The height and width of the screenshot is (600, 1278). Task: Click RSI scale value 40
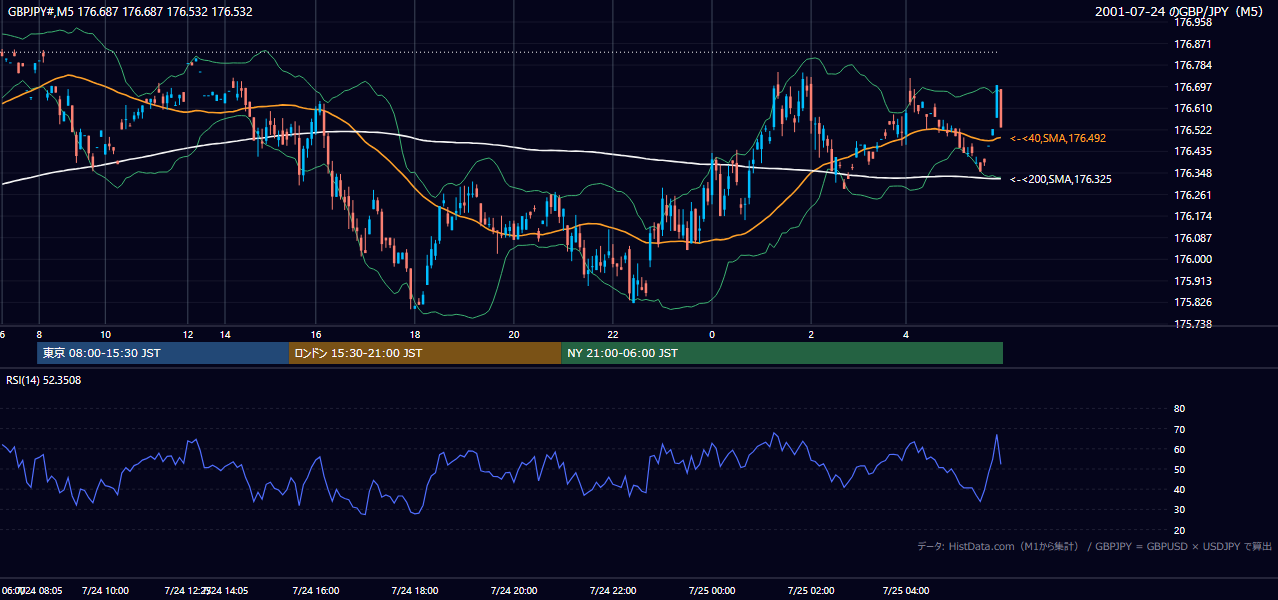click(x=1179, y=489)
